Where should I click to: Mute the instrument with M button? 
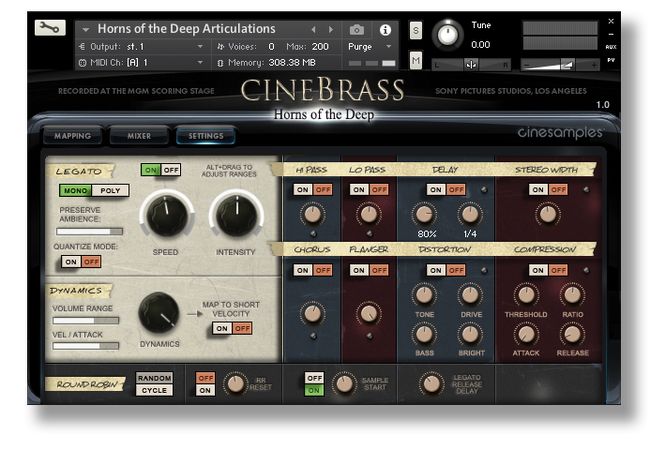point(416,61)
